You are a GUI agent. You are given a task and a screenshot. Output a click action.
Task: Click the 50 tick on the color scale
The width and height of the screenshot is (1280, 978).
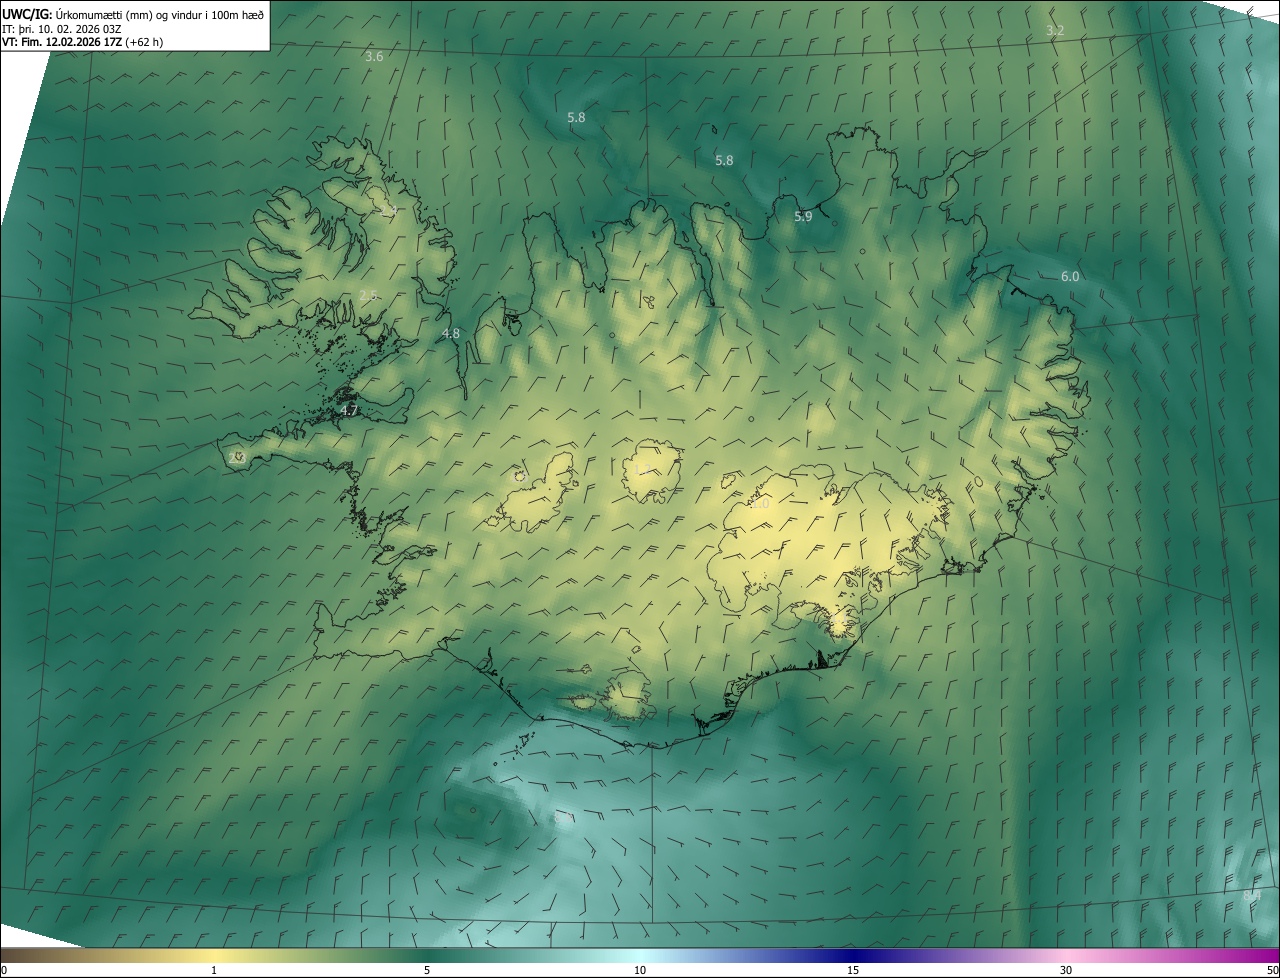click(x=1272, y=971)
